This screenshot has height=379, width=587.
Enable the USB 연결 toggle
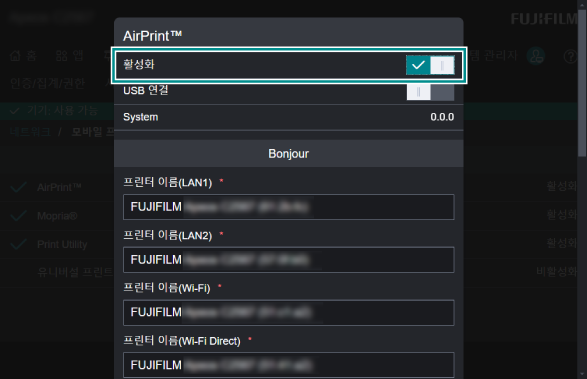click(430, 92)
